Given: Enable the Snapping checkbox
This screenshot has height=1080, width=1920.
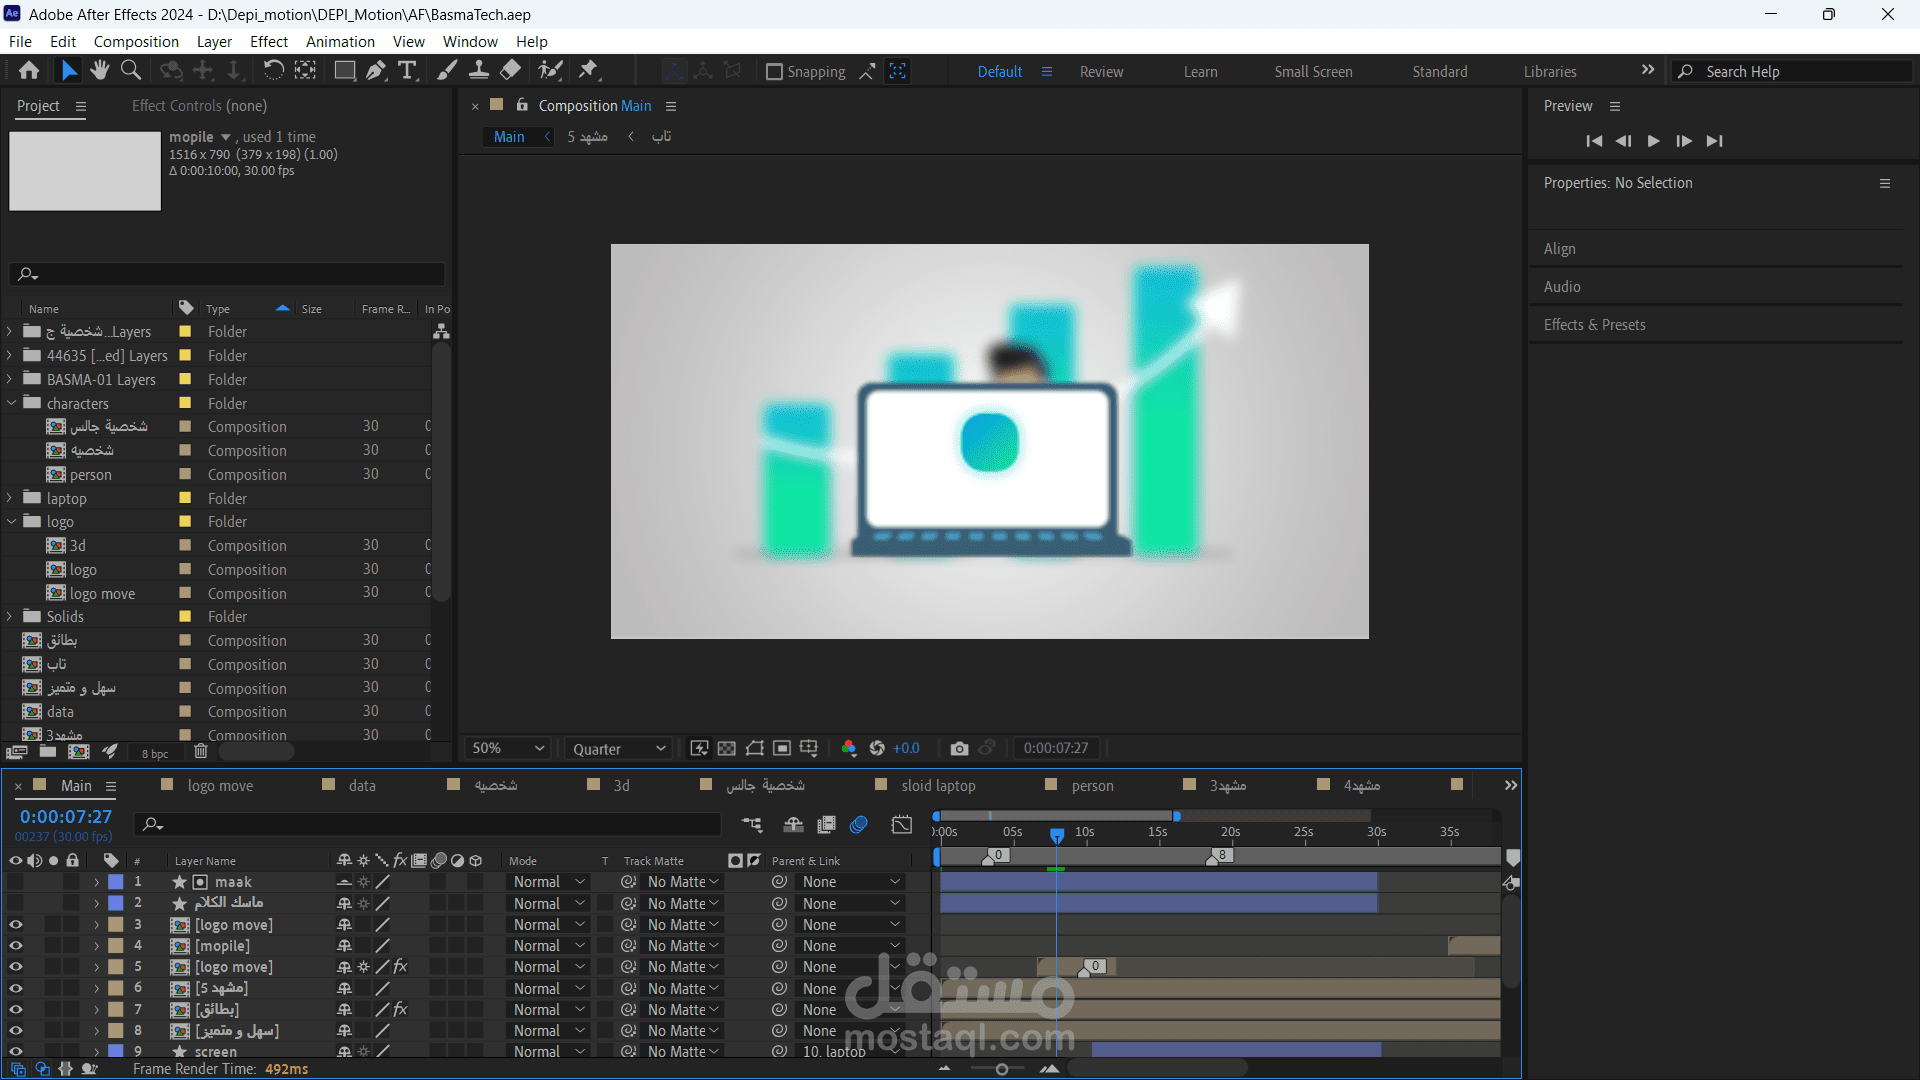Looking at the screenshot, I should pos(774,72).
